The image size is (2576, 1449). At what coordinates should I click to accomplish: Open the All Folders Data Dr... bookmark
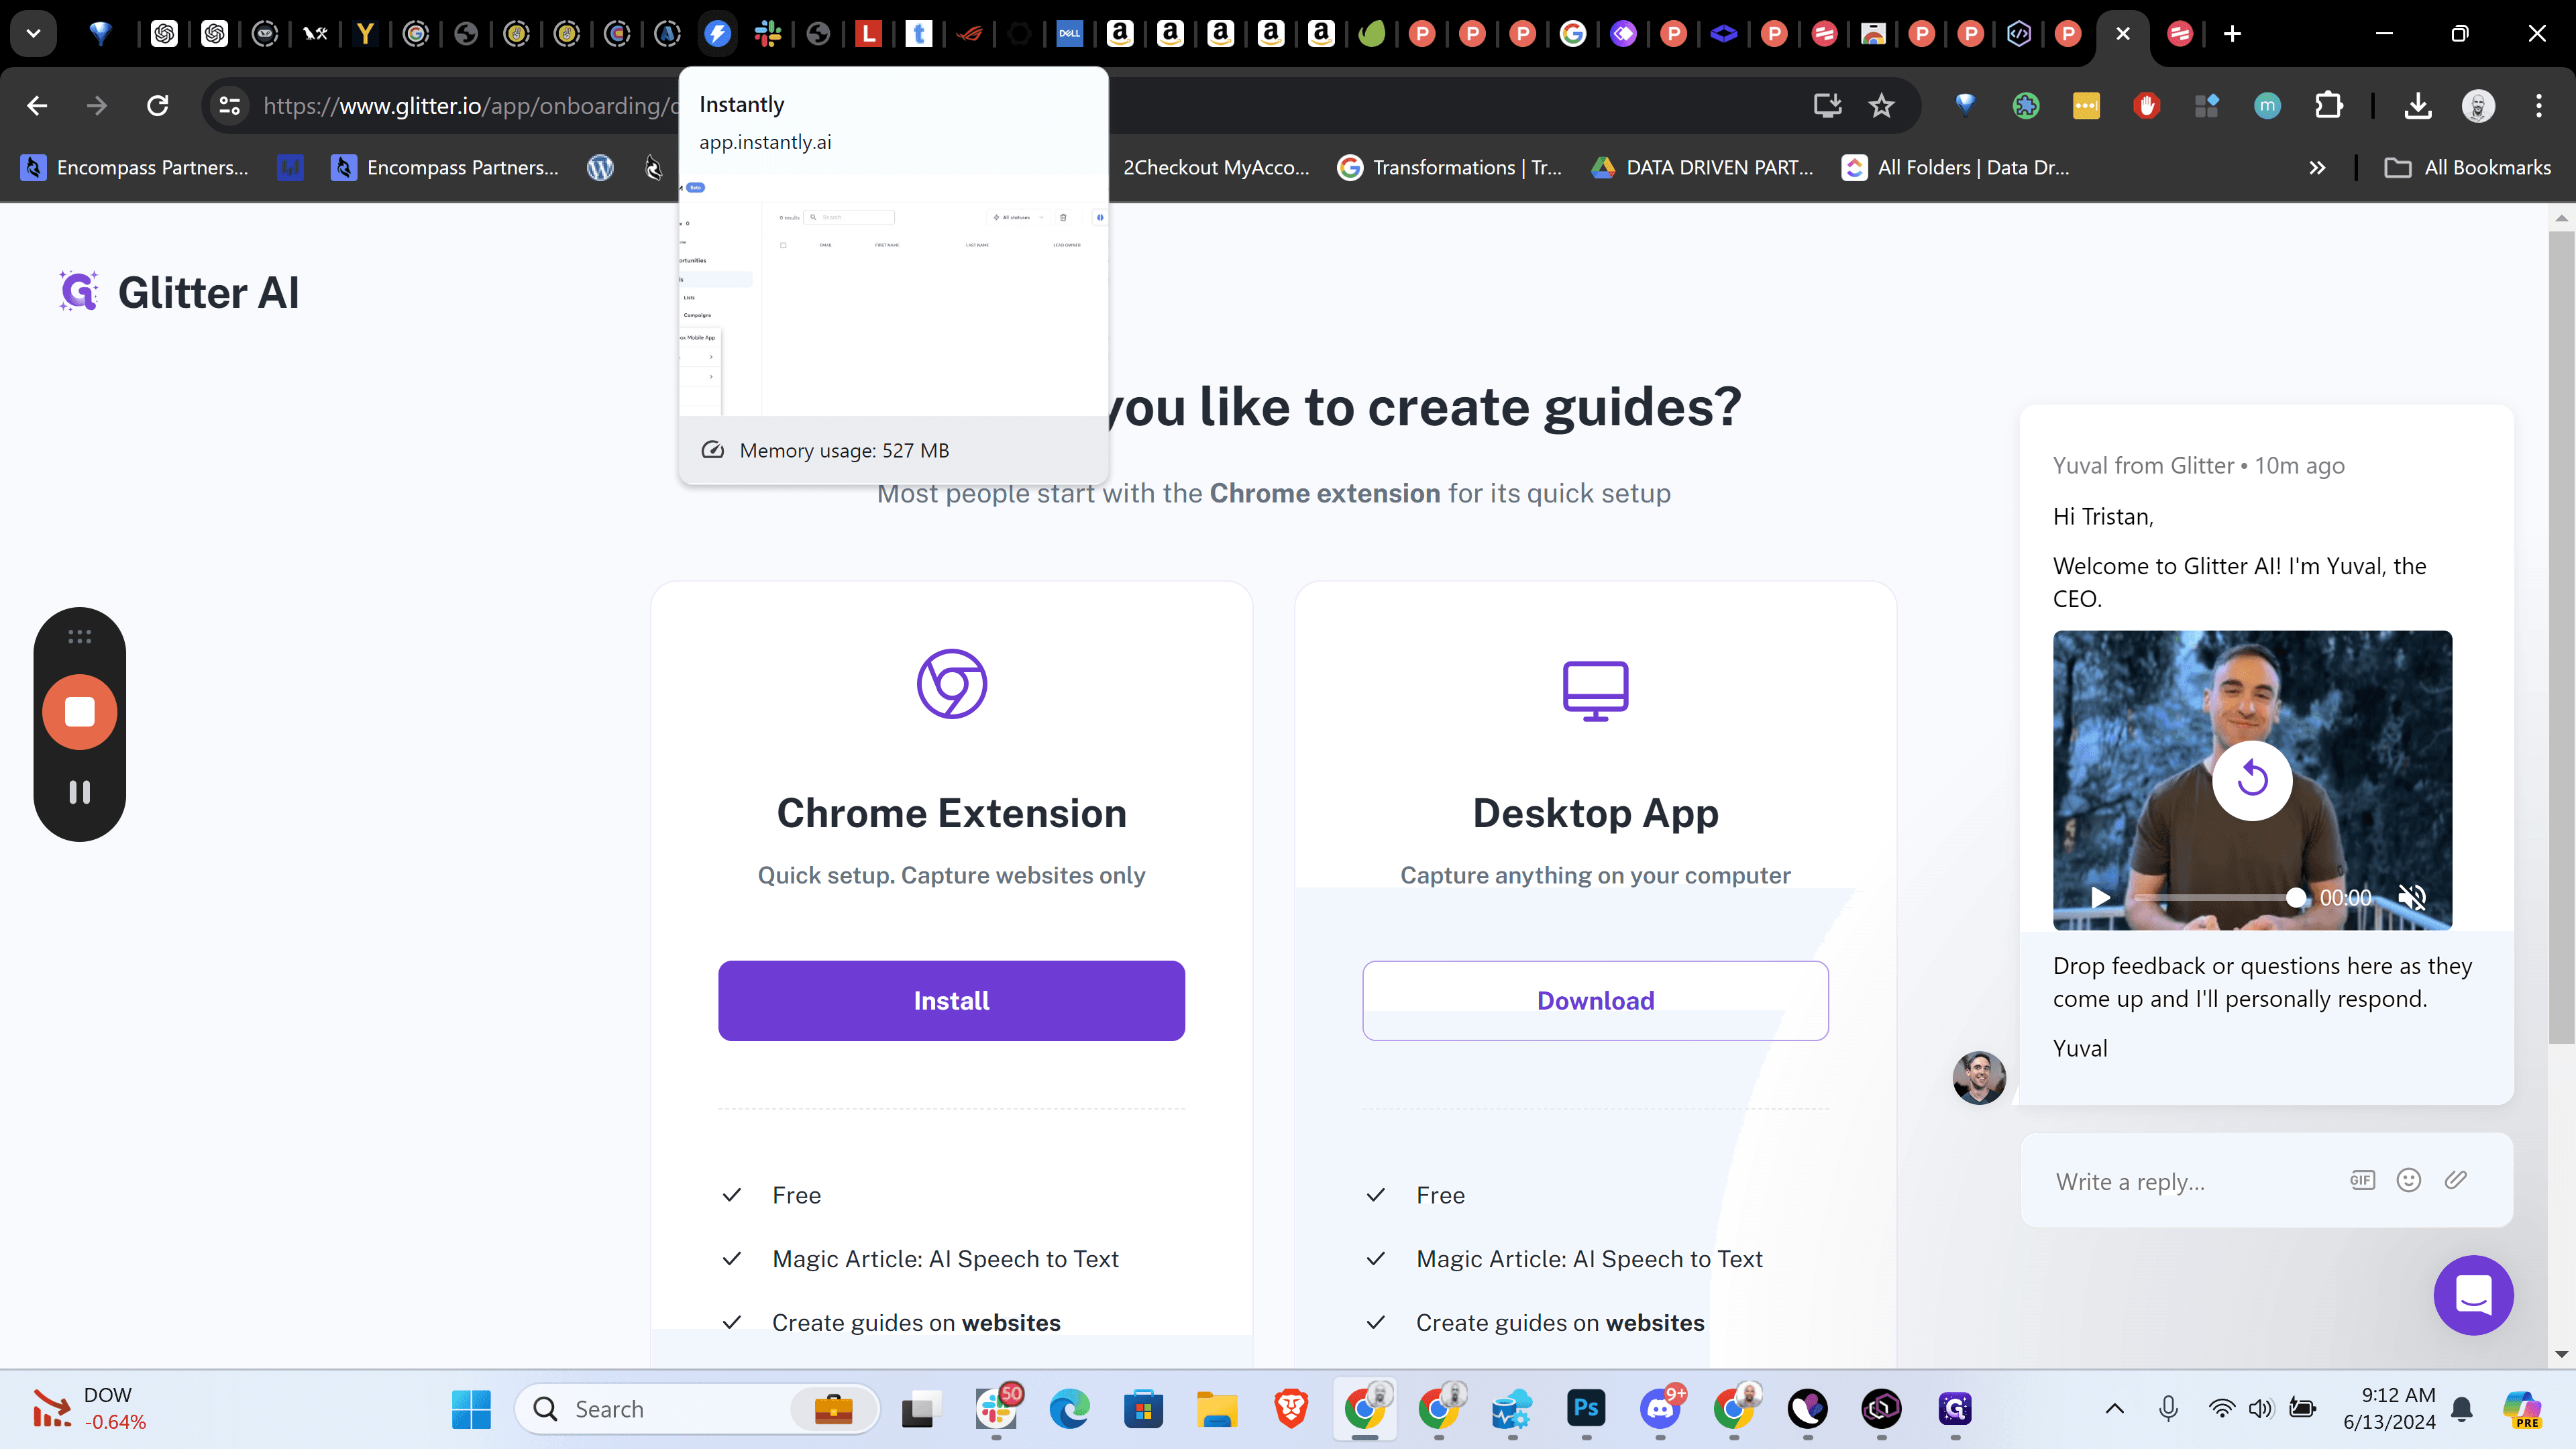pyautogui.click(x=1957, y=168)
